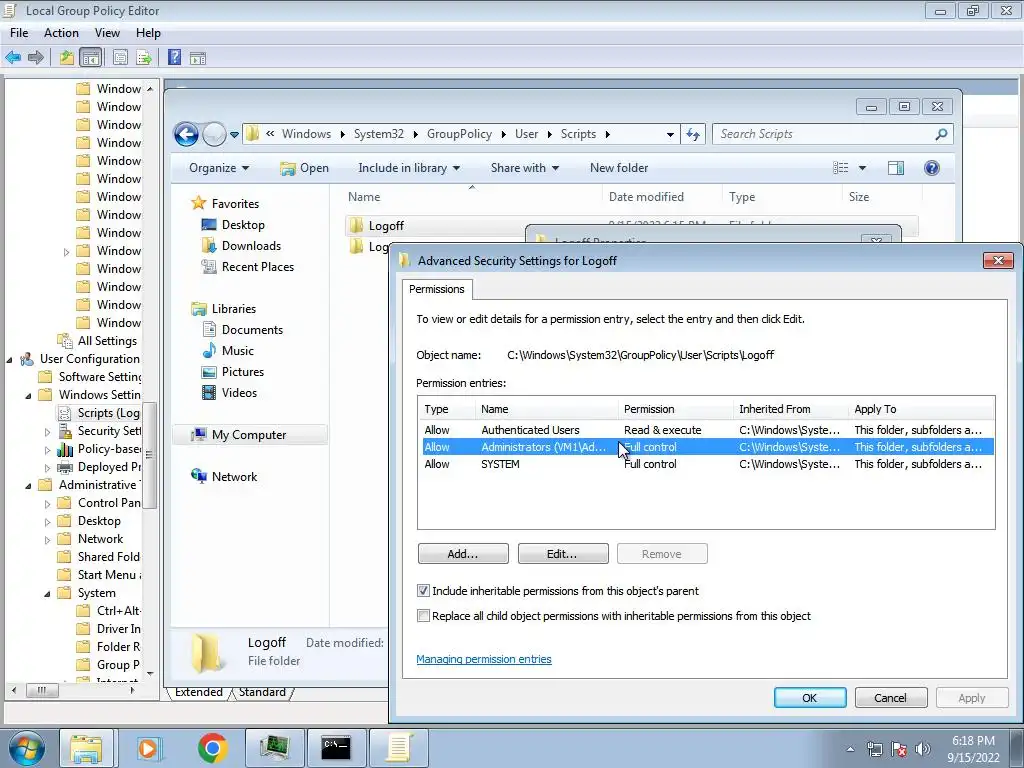Collapse the User Configuration tree node
Image resolution: width=1024 pixels, height=768 pixels.
click(x=10, y=359)
